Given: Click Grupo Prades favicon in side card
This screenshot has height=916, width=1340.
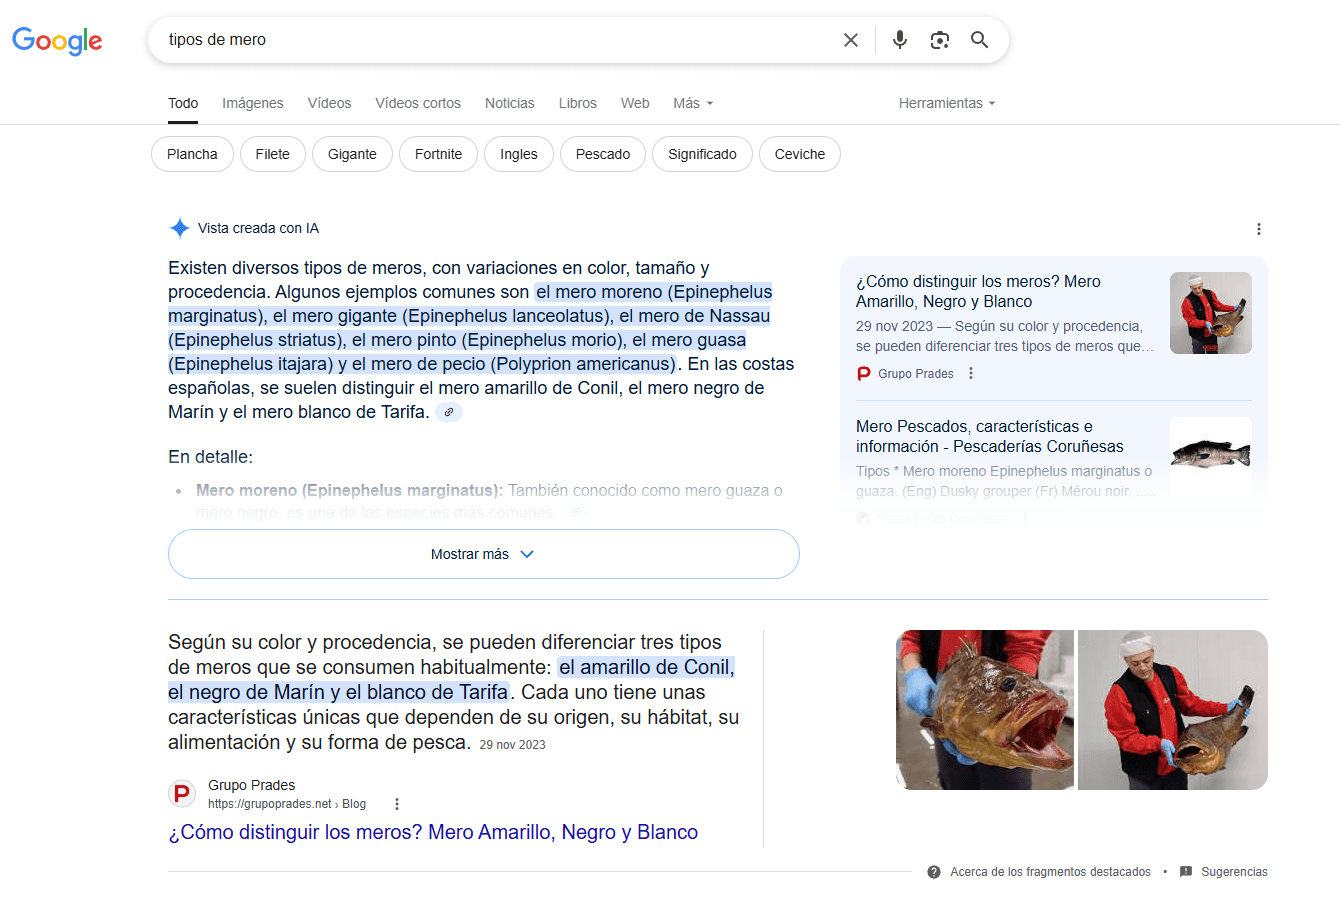Looking at the screenshot, I should point(864,373).
